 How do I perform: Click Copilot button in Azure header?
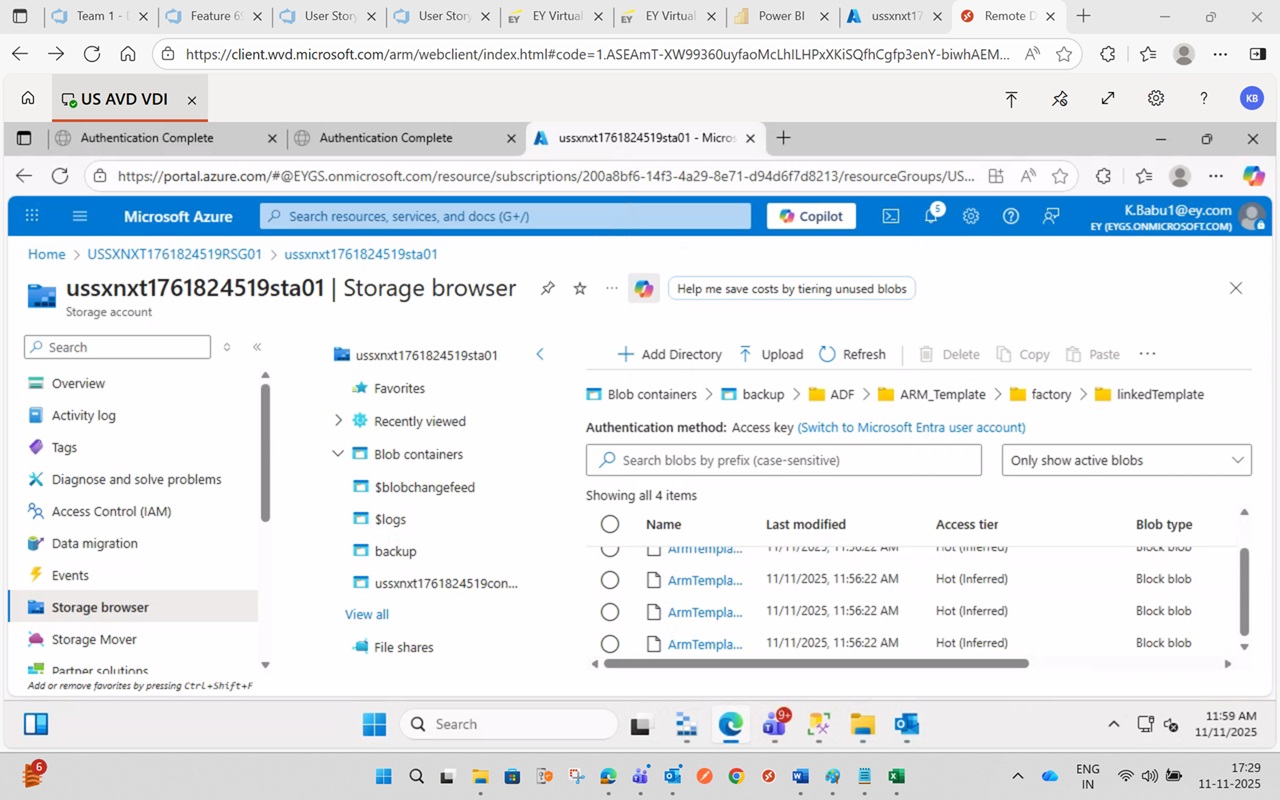pyautogui.click(x=811, y=216)
